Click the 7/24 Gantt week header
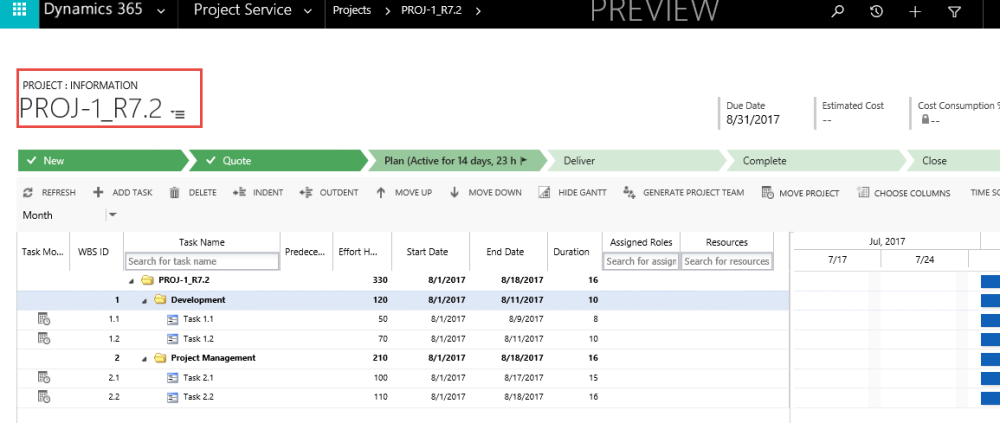 click(924, 260)
